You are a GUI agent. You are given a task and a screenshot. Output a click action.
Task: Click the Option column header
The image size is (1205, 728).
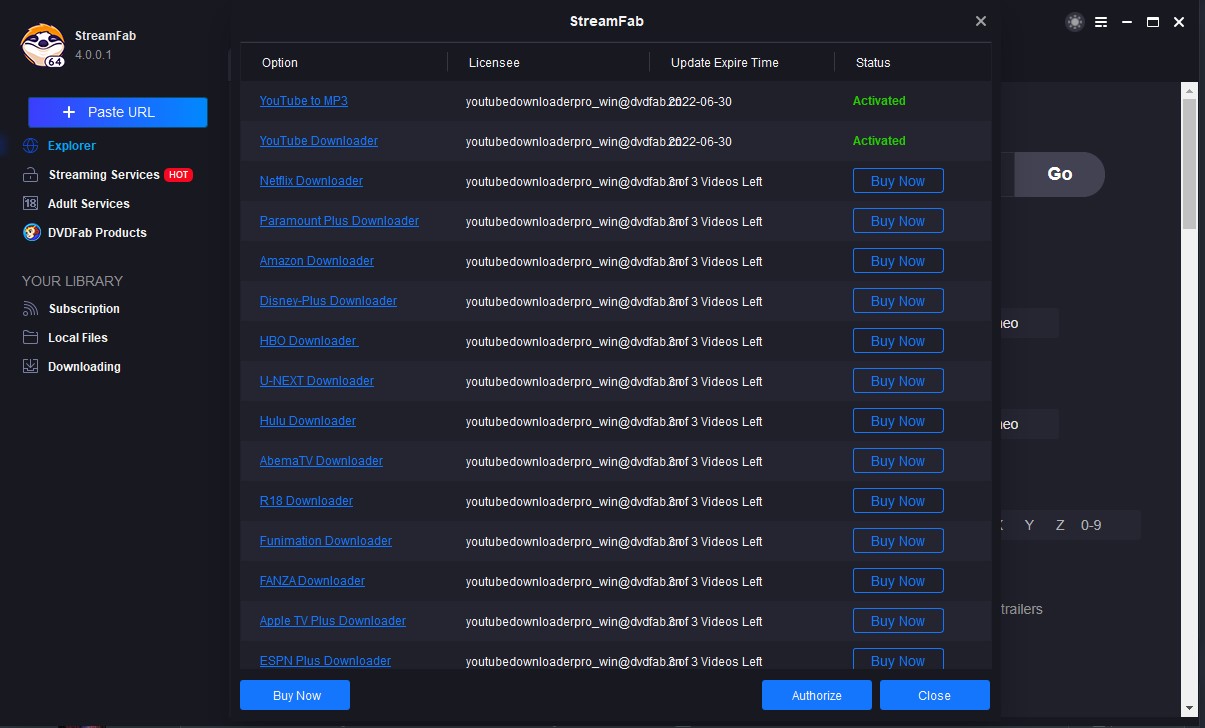point(280,62)
